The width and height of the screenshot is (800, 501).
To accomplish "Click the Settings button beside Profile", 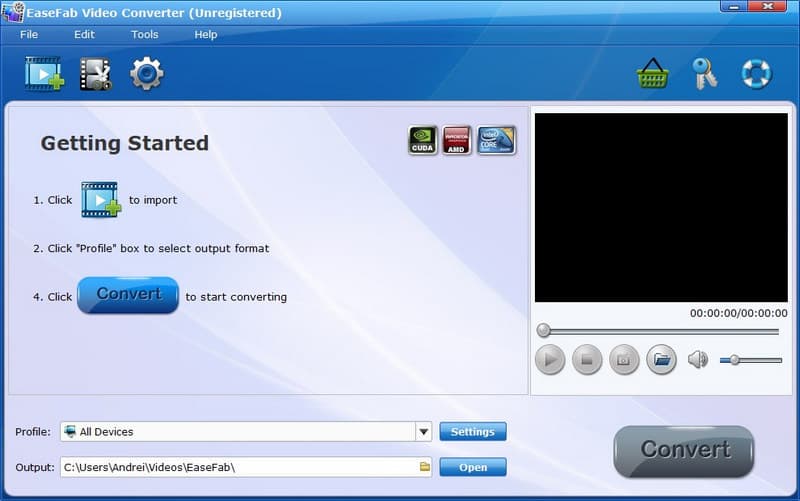I will click(472, 432).
